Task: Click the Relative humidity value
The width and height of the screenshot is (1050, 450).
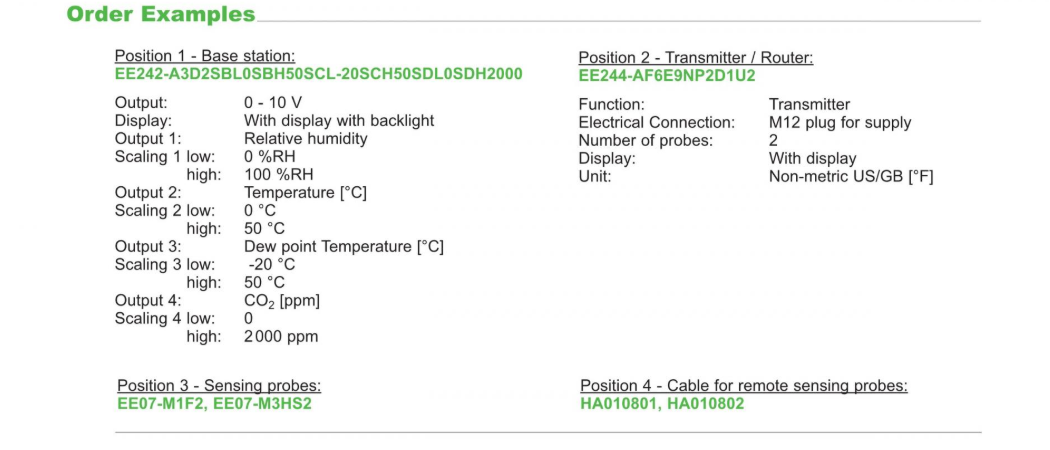Action: coord(306,139)
